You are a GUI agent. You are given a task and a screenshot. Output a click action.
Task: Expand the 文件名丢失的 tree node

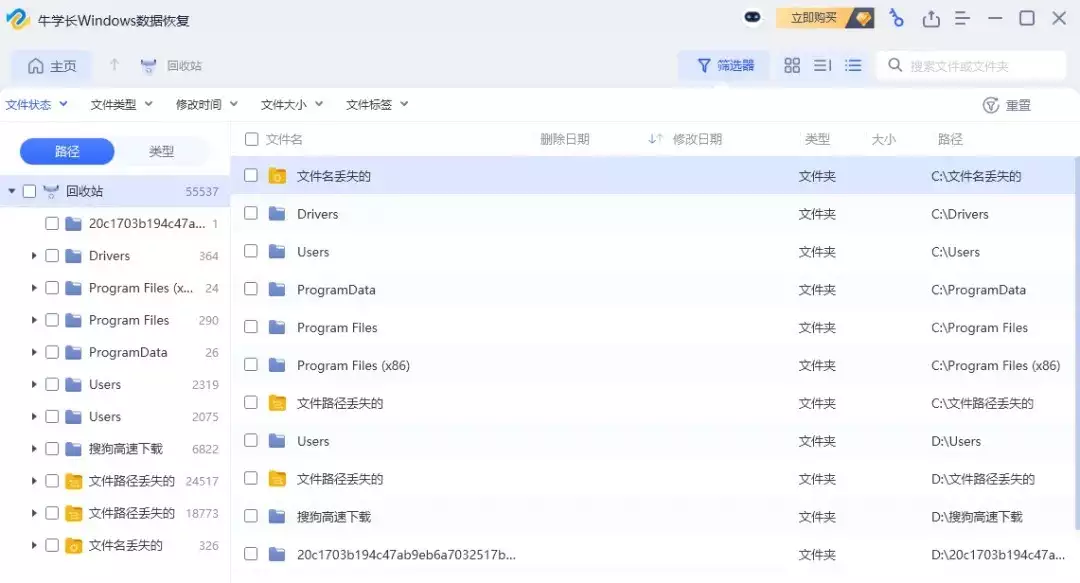tap(33, 545)
